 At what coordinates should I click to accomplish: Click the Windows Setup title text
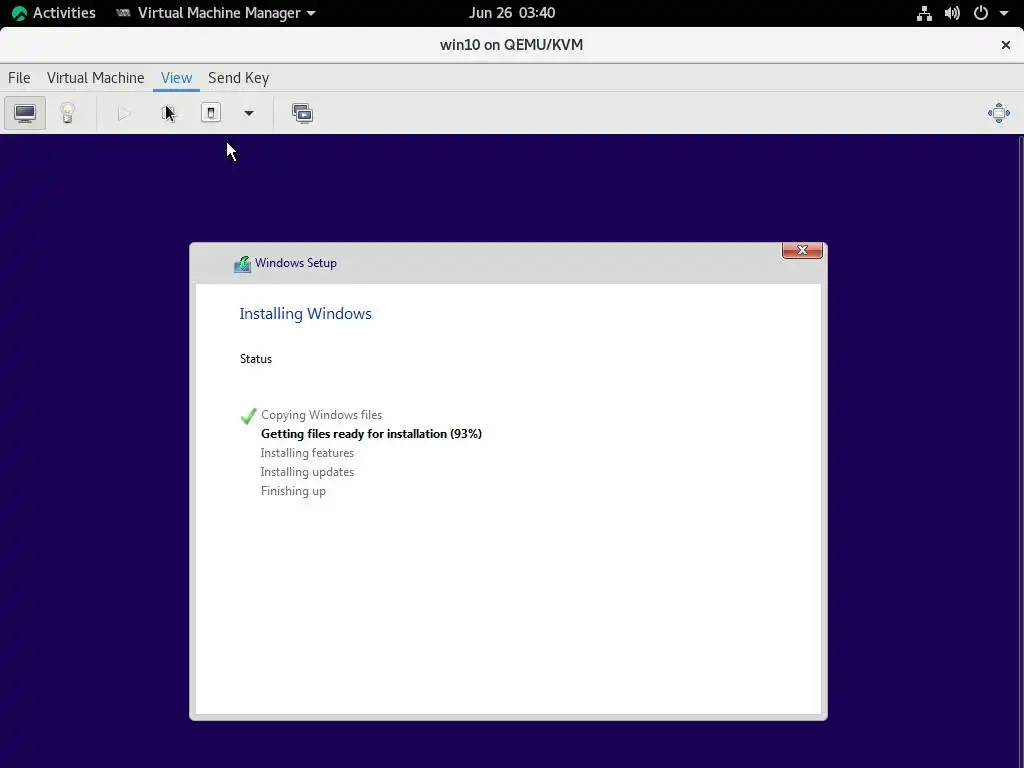tap(296, 263)
